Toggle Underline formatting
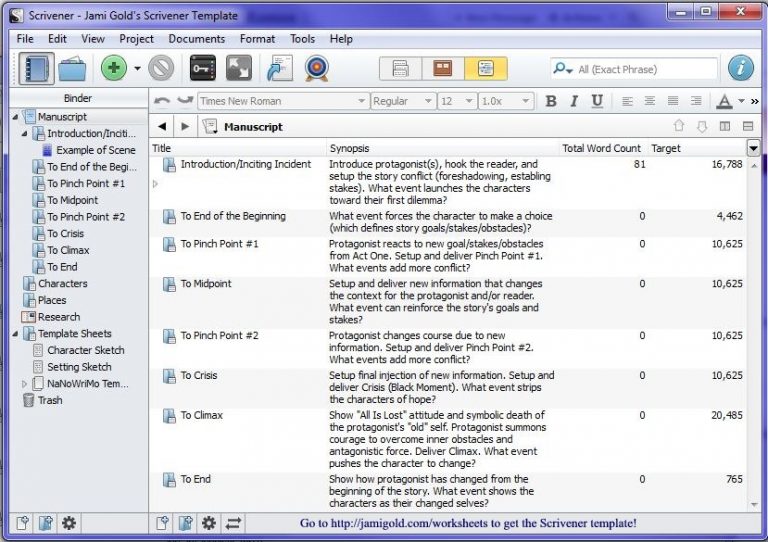 597,101
